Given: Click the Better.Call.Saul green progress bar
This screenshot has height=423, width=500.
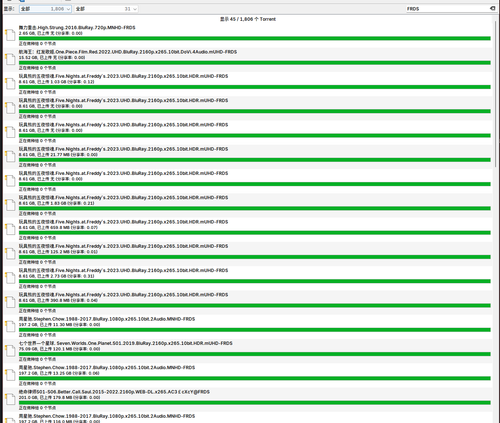Looking at the screenshot, I should click(x=255, y=403).
